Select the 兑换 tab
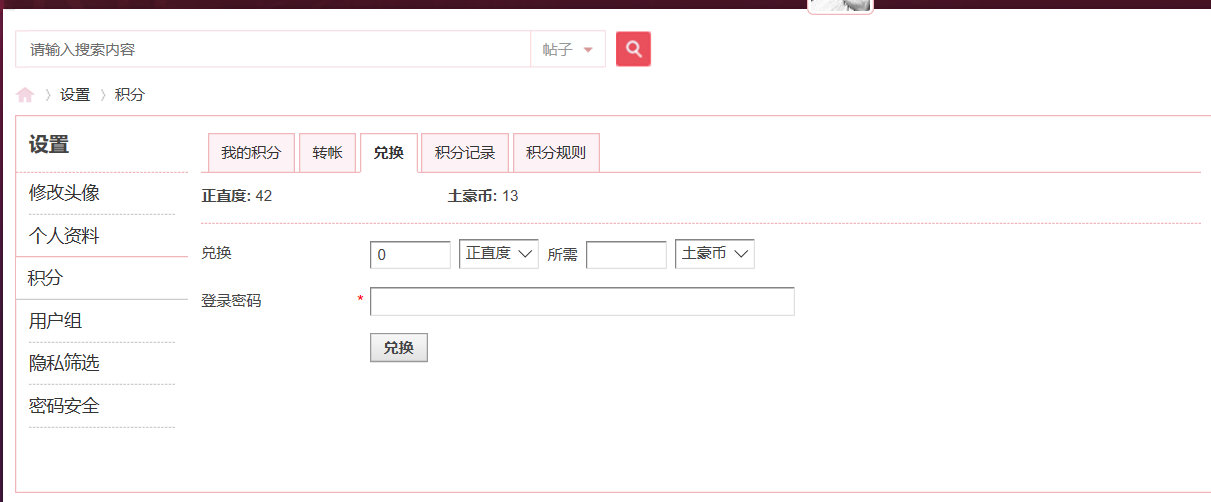The height and width of the screenshot is (502, 1211). [x=388, y=153]
